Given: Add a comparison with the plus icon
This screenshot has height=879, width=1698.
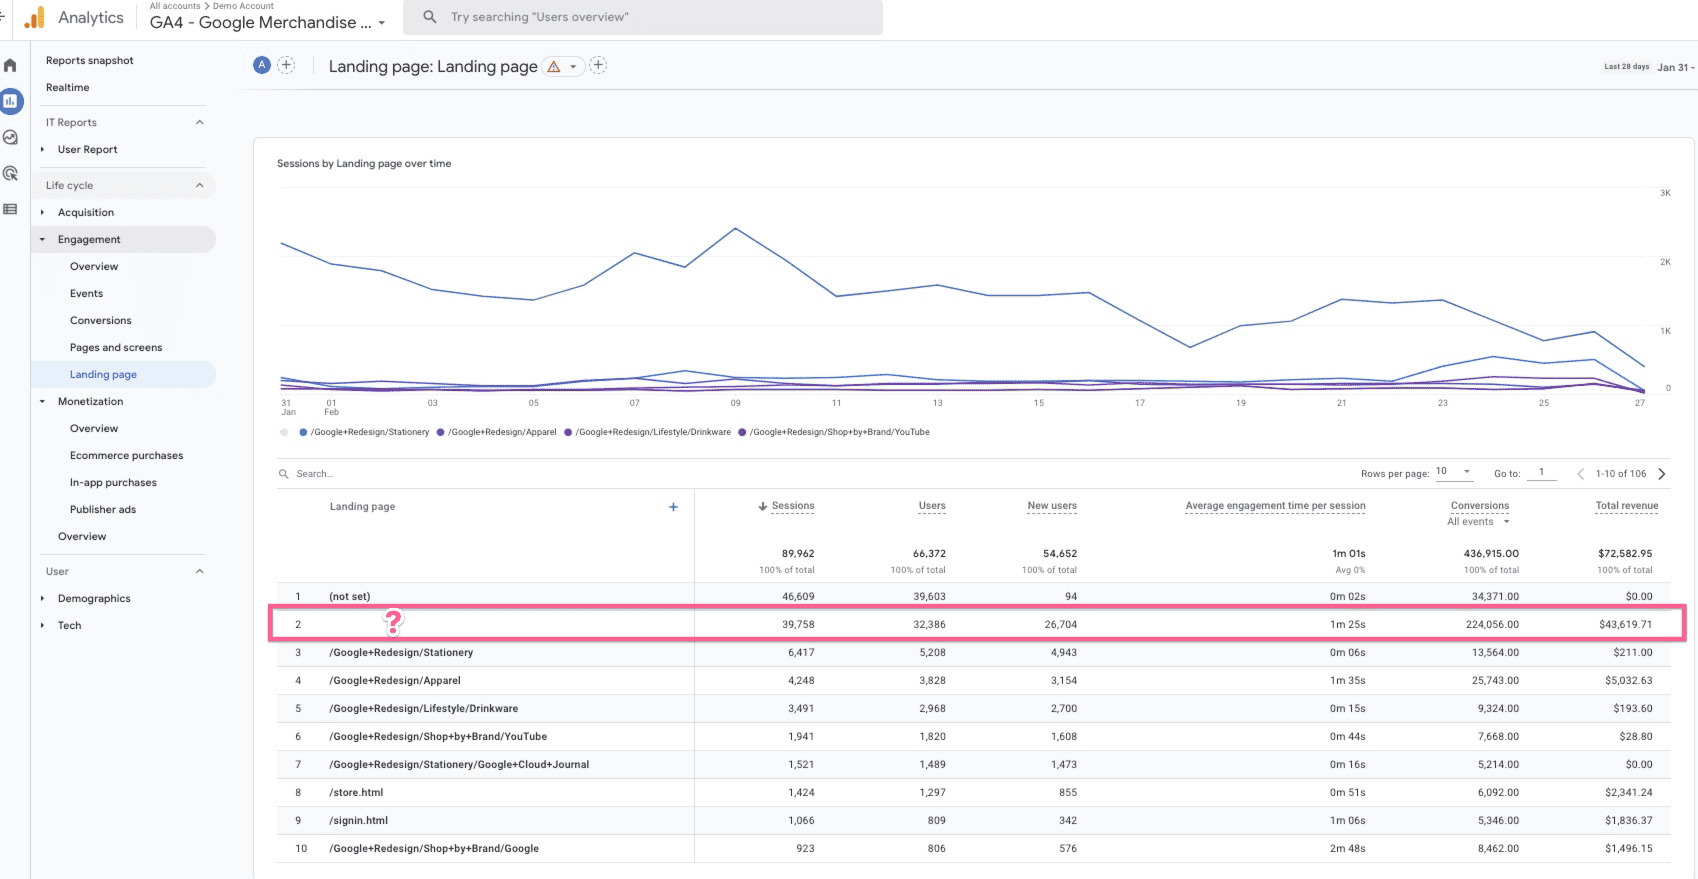Looking at the screenshot, I should [286, 65].
